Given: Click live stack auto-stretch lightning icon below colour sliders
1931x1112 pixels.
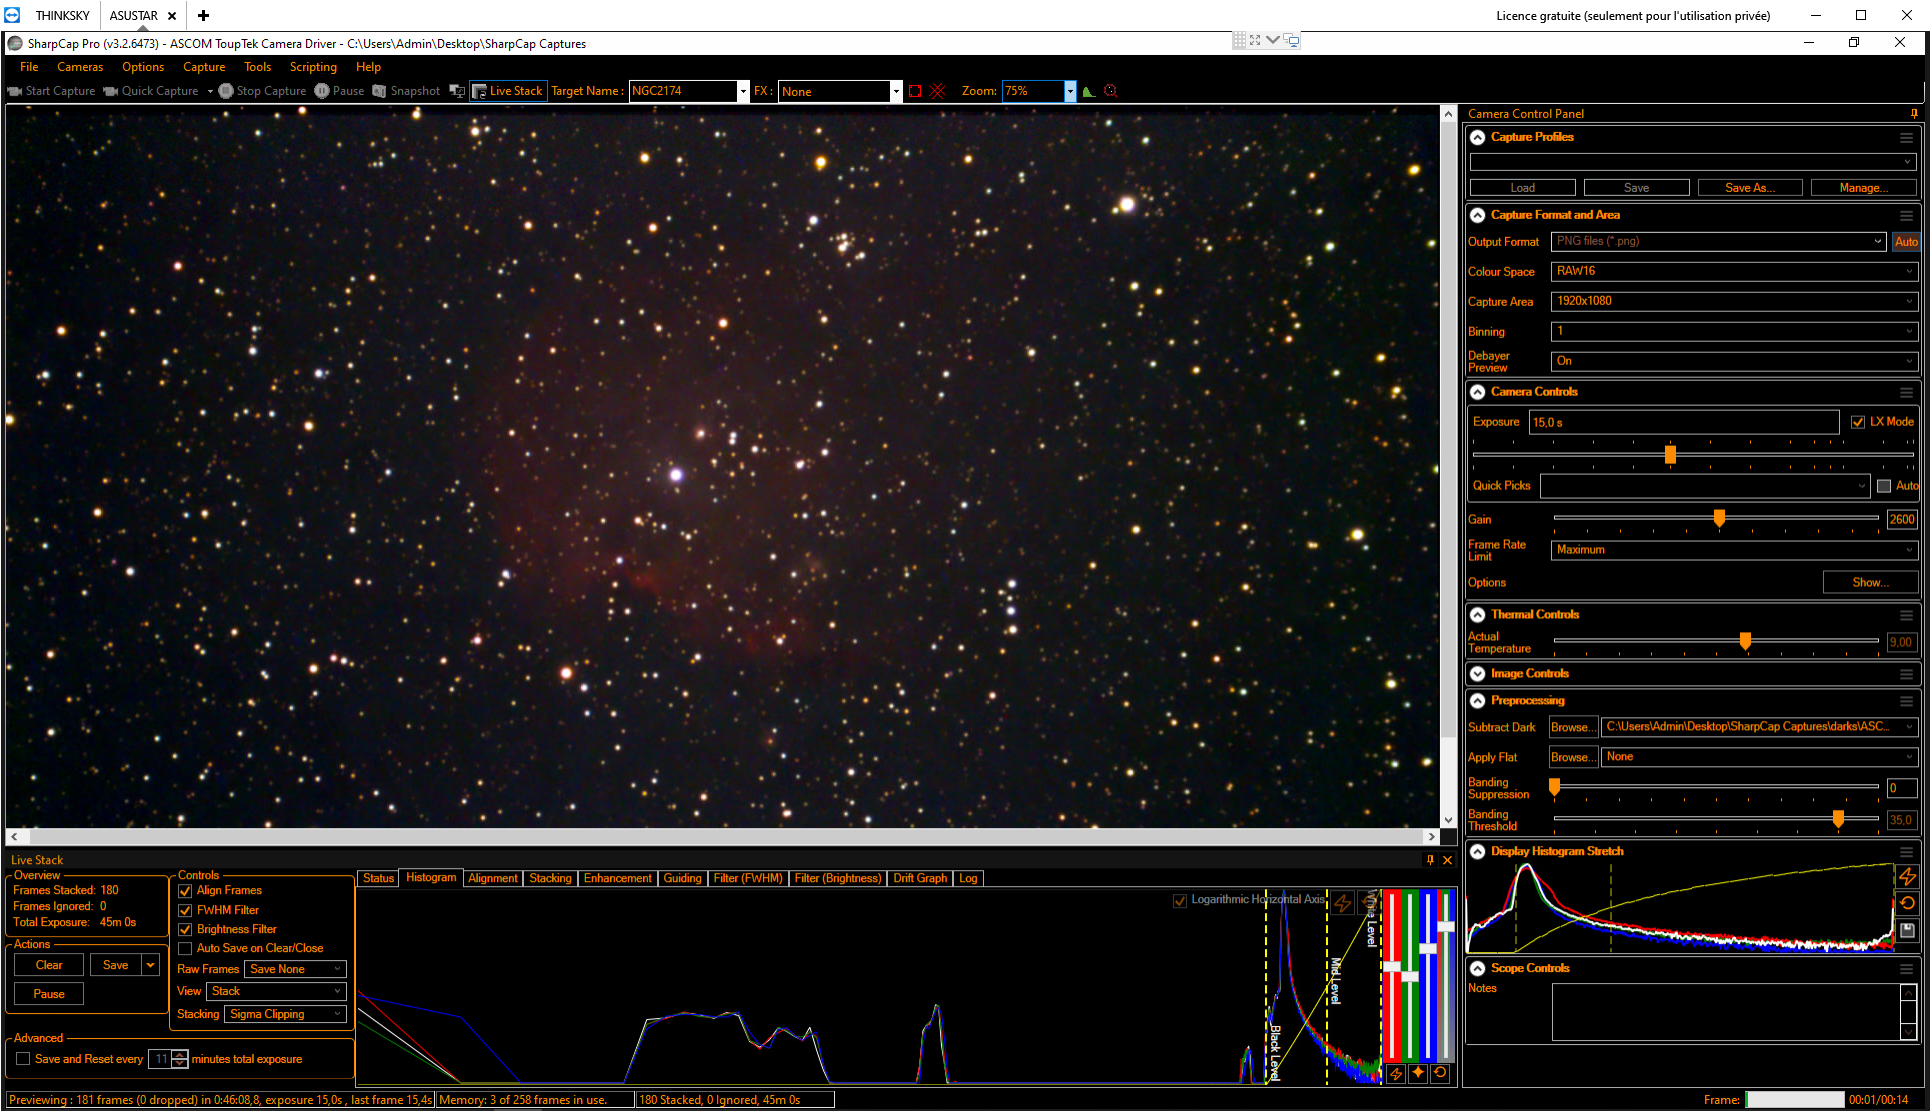Looking at the screenshot, I should pos(1396,1073).
